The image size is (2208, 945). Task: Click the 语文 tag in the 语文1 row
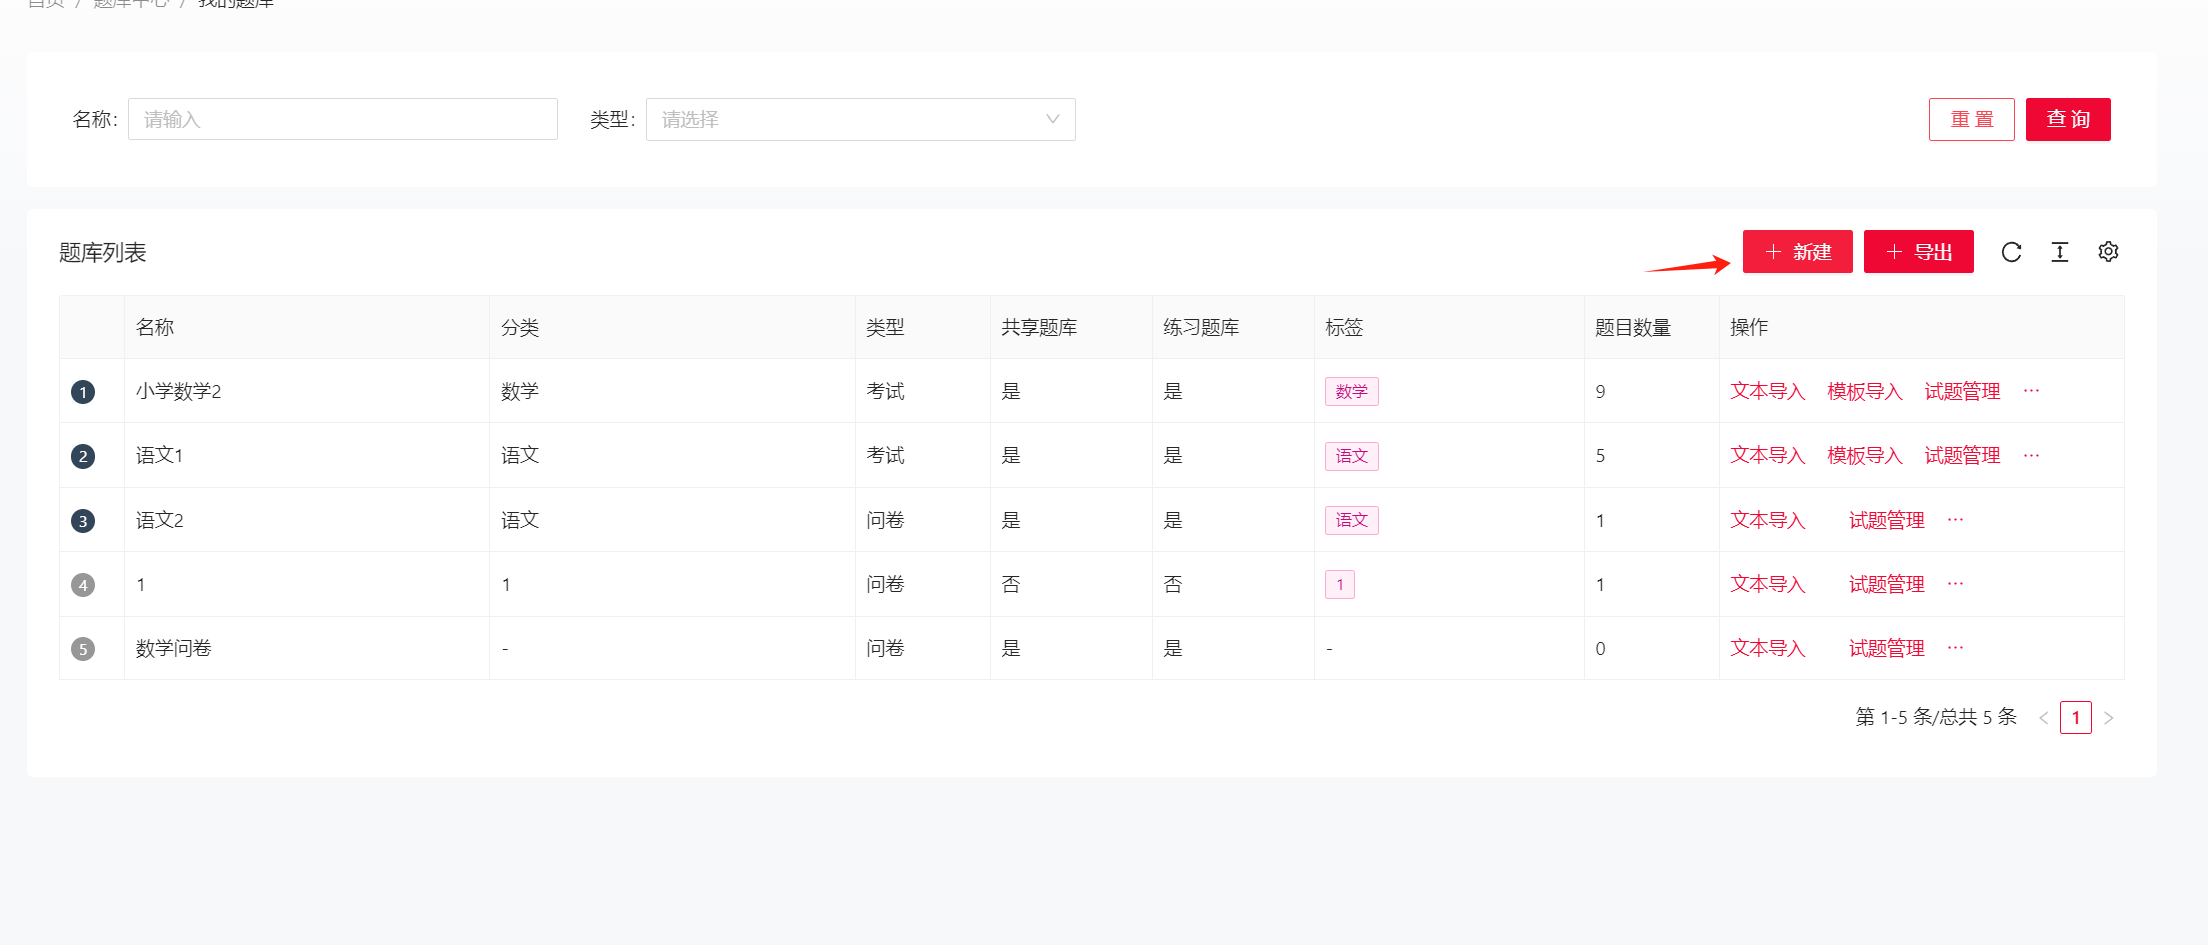pyautogui.click(x=1352, y=456)
